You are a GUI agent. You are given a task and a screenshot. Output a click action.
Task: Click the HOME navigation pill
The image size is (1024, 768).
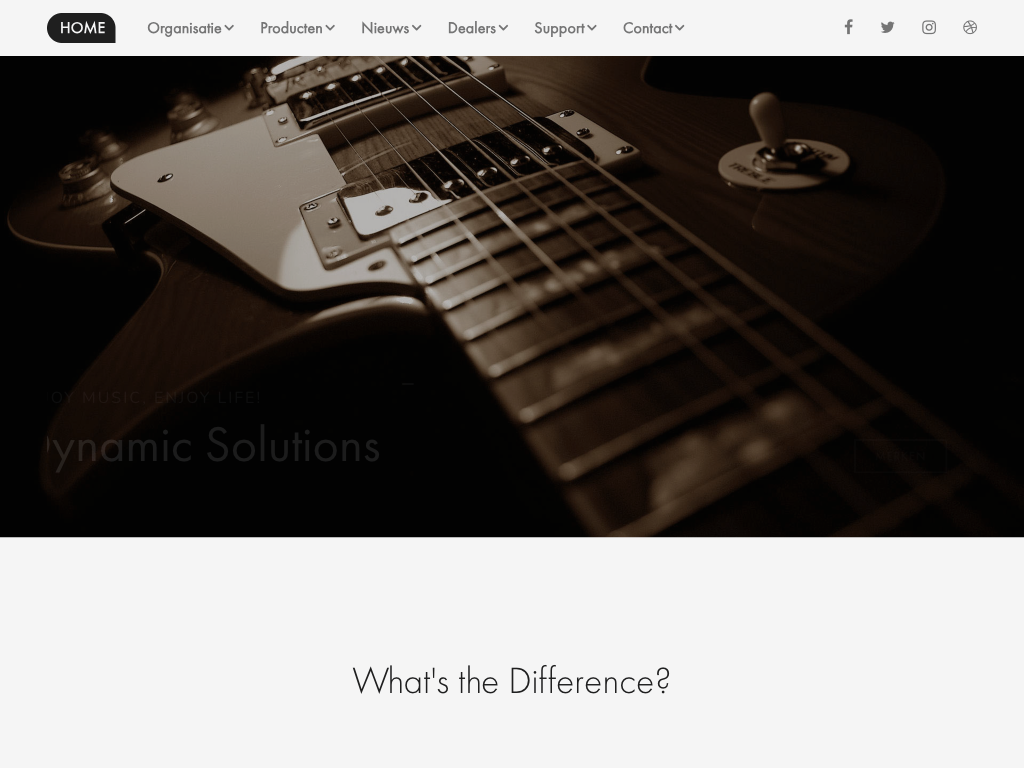pos(82,28)
